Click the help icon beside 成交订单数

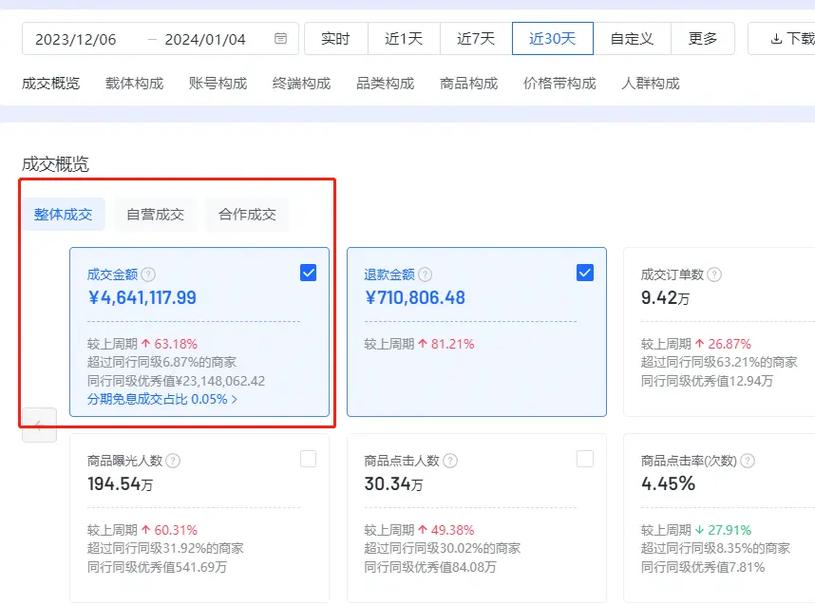[715, 274]
